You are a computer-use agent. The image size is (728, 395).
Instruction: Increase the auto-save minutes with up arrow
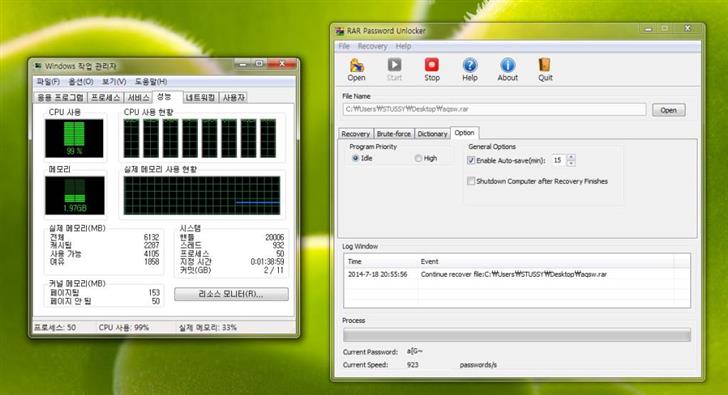point(571,157)
